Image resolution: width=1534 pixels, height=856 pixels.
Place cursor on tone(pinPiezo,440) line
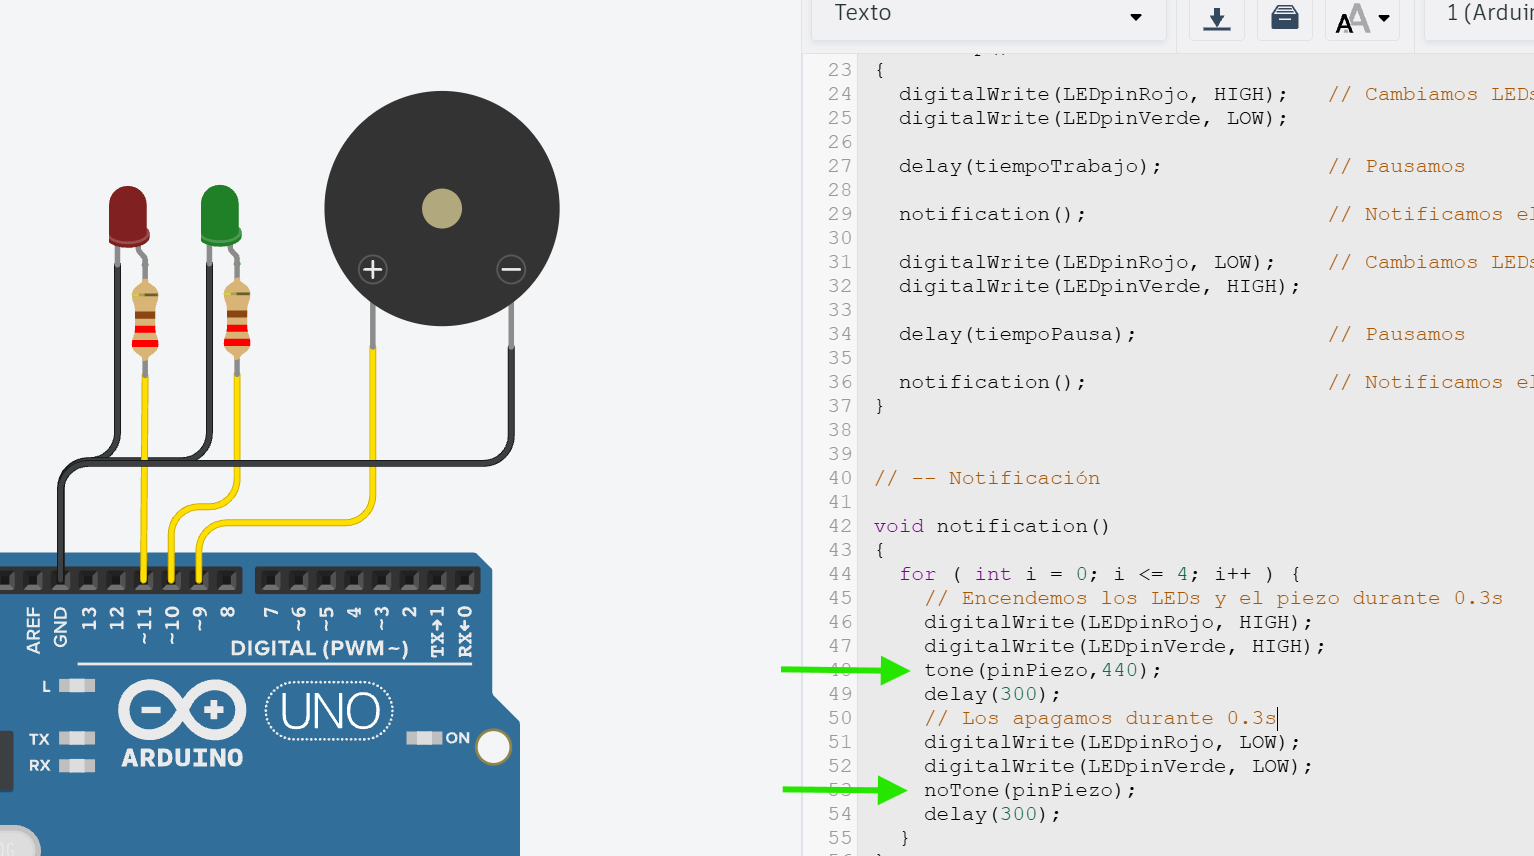[x=1042, y=670]
